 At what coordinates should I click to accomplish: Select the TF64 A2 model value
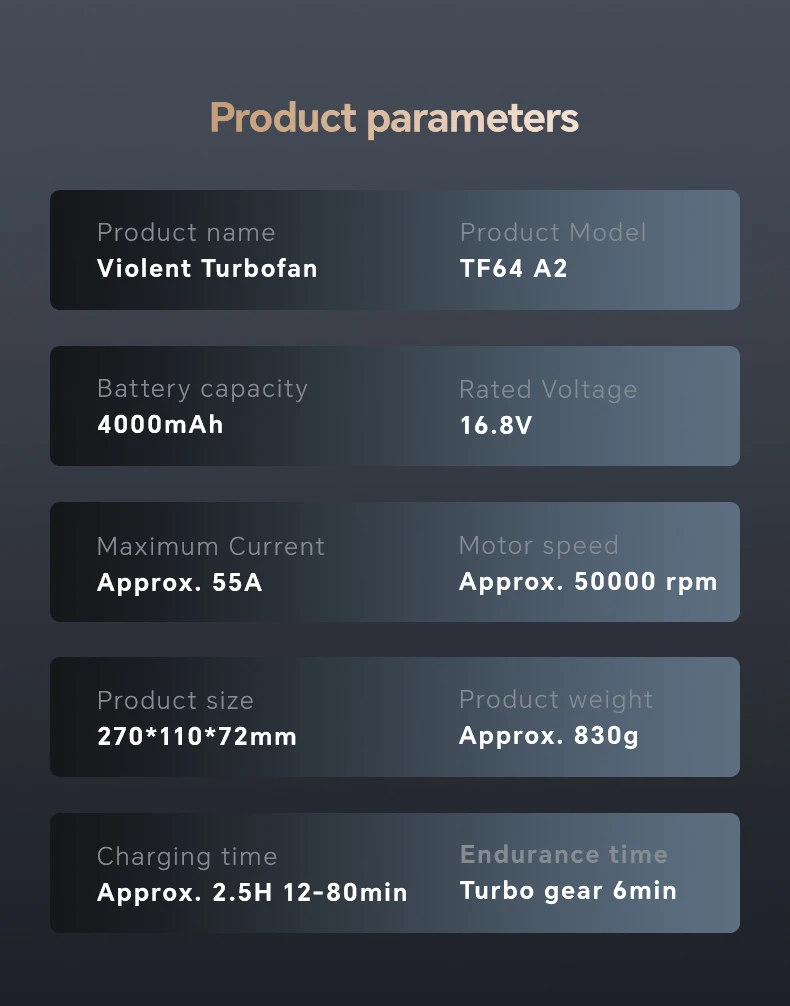513,268
